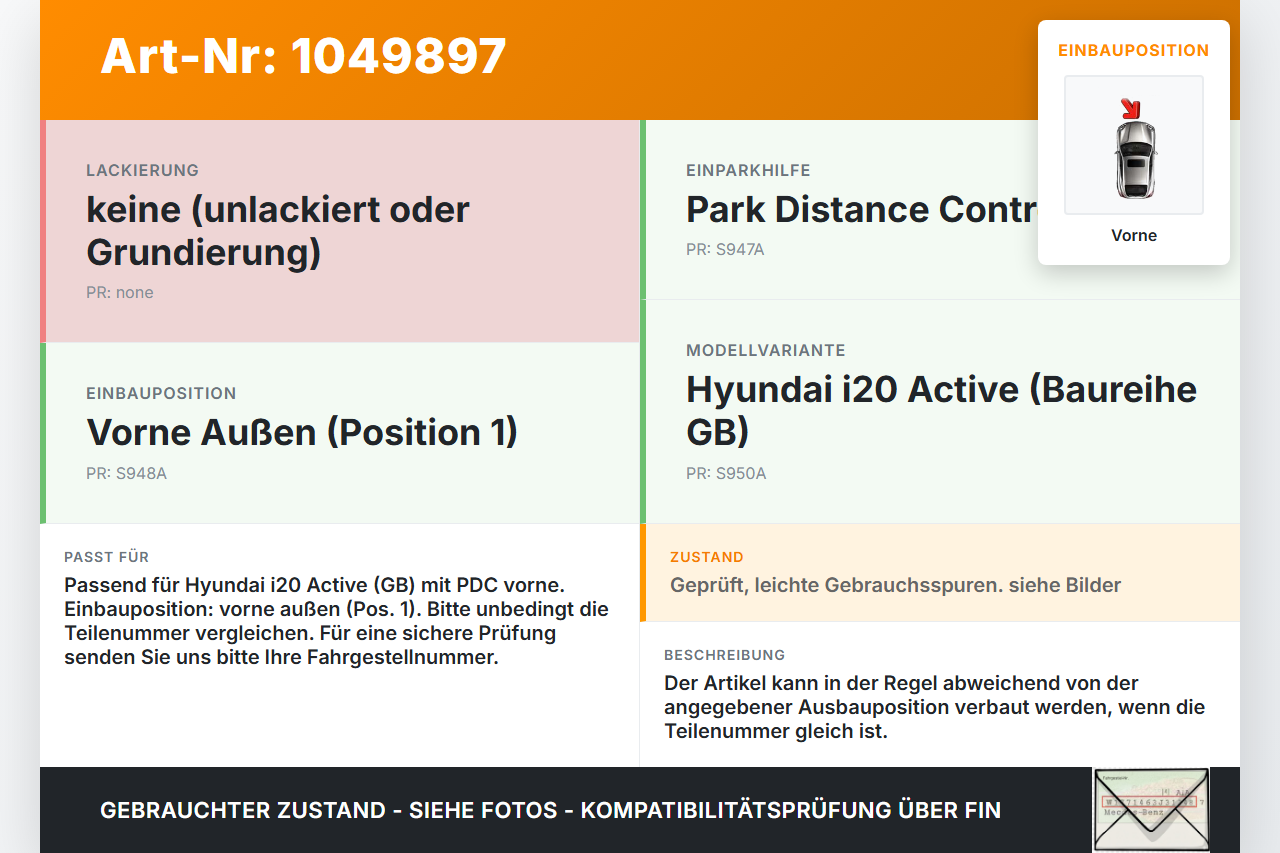Select the orange ZUSTAND condition box
This screenshot has height=853, width=1280.
(940, 572)
